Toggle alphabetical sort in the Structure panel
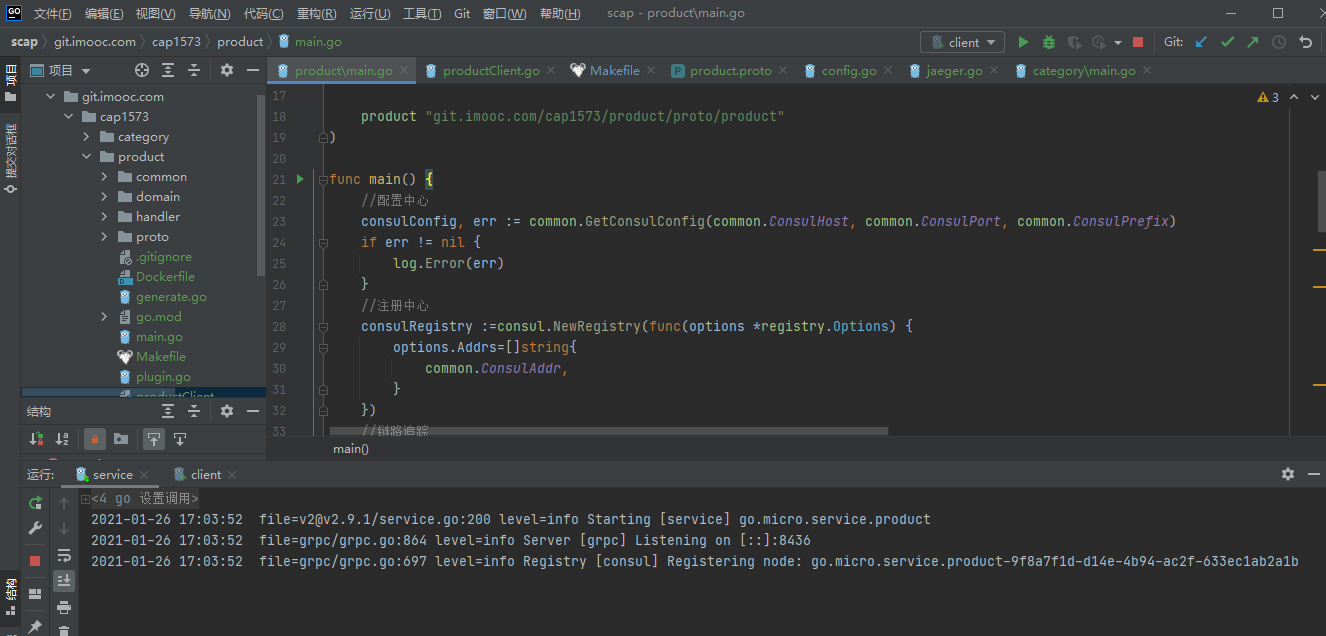 [62, 439]
